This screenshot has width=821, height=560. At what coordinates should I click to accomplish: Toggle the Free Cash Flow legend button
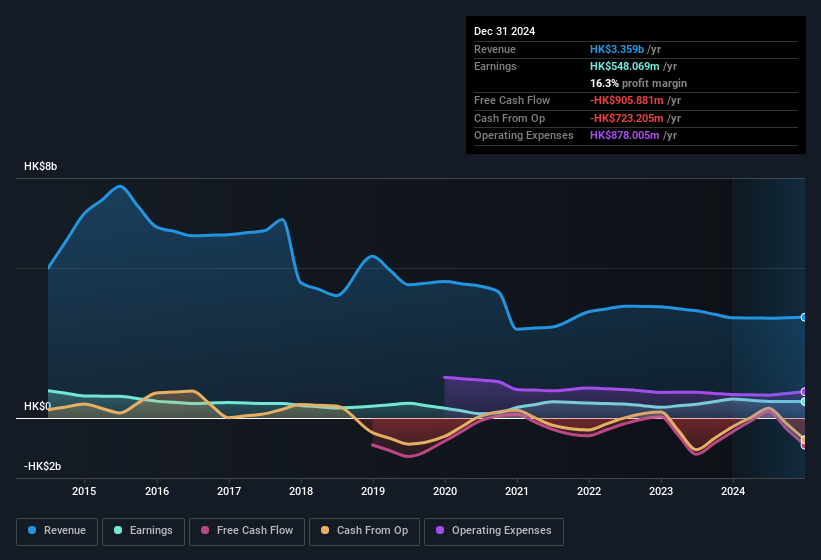tap(247, 531)
